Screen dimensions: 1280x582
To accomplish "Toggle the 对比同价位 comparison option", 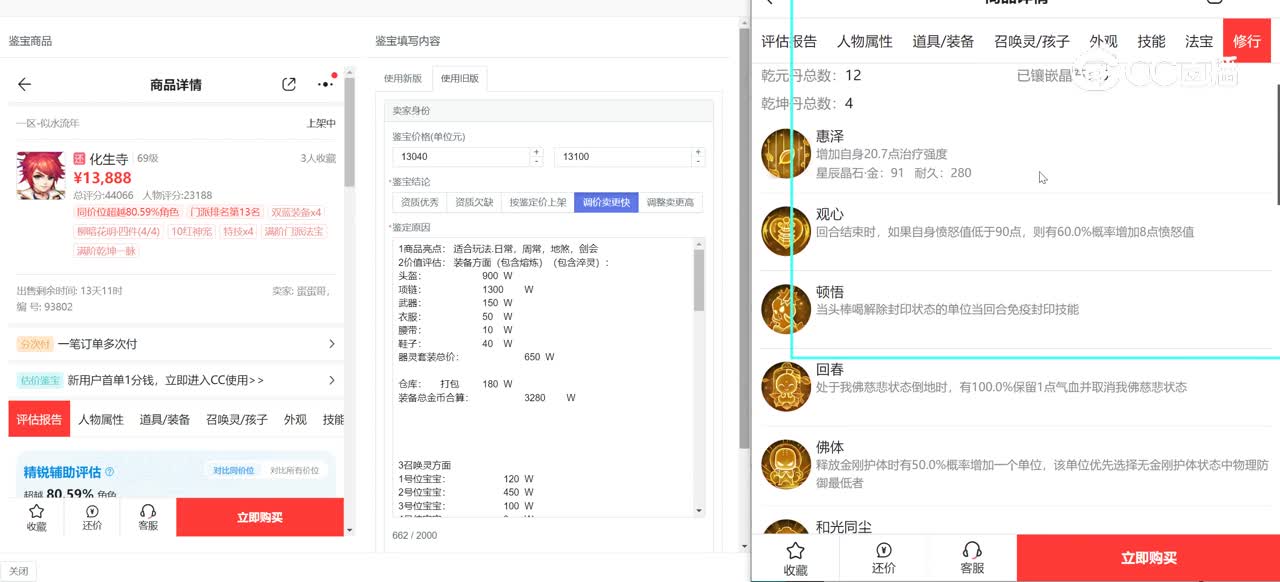I will coord(234,470).
